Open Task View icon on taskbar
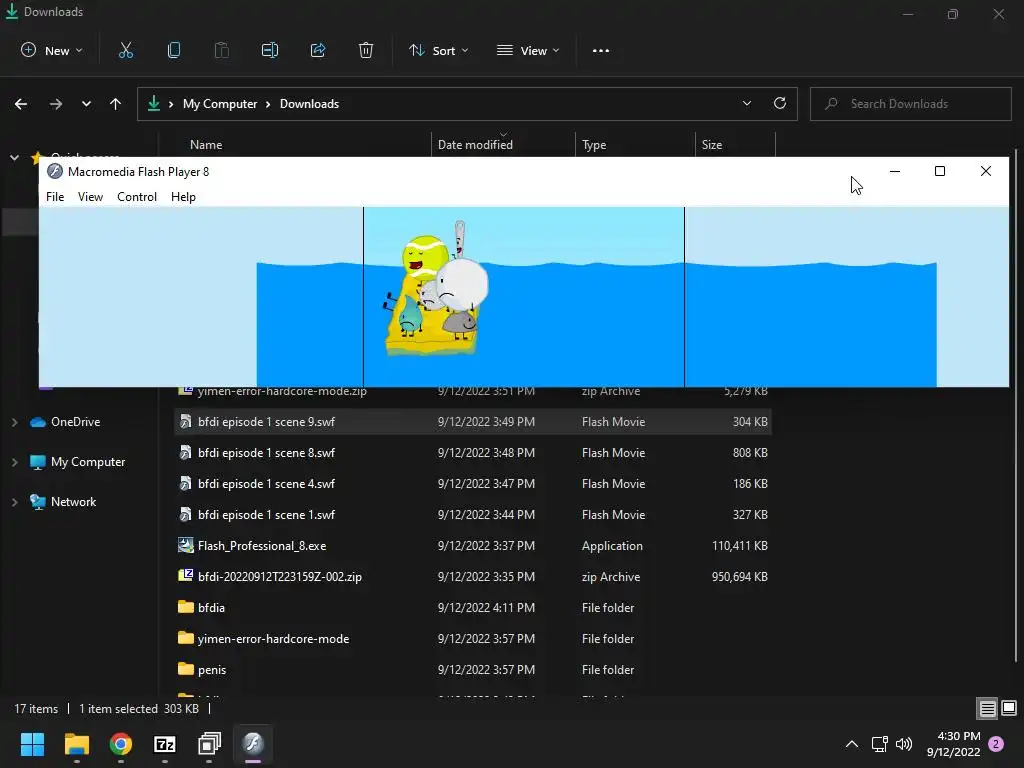1024x768 pixels. [209, 743]
